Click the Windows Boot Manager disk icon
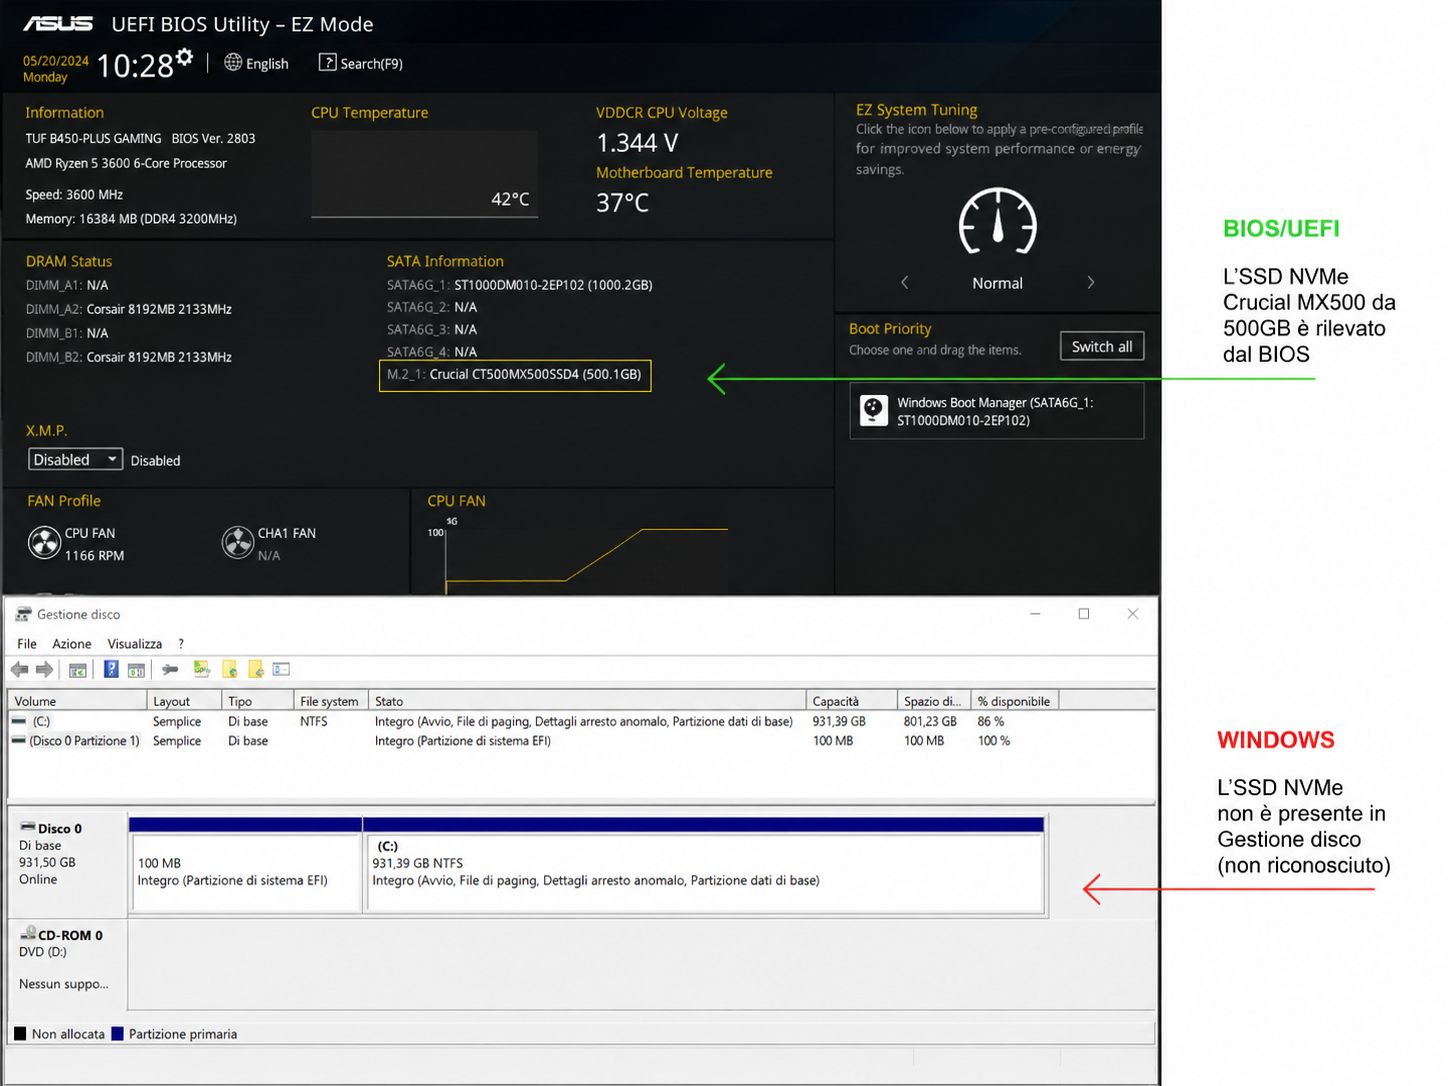 (874, 411)
